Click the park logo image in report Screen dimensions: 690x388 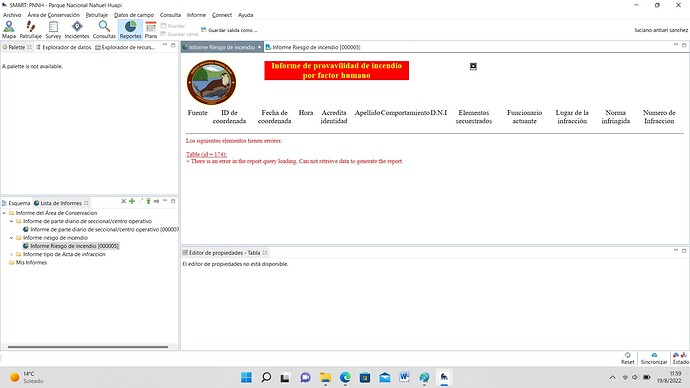click(211, 82)
